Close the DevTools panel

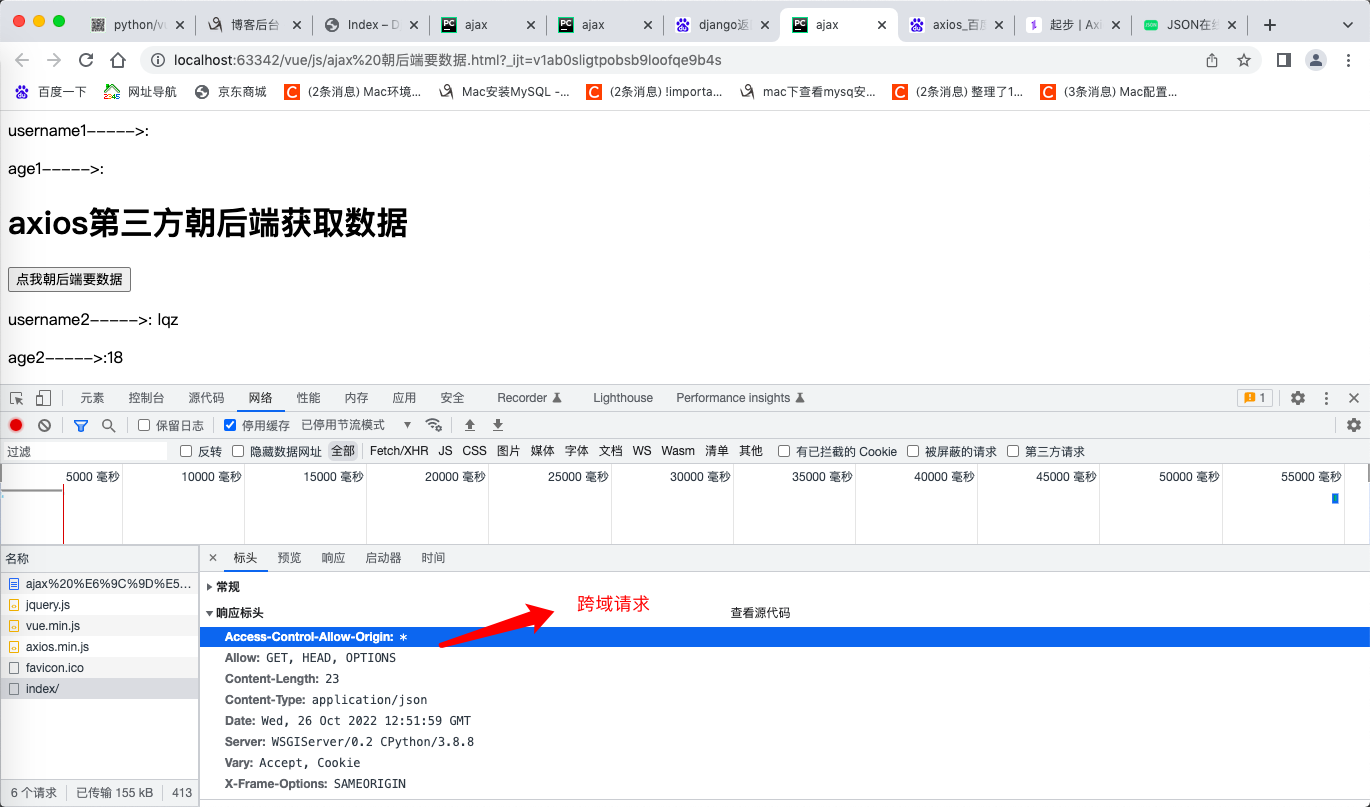coord(1354,398)
